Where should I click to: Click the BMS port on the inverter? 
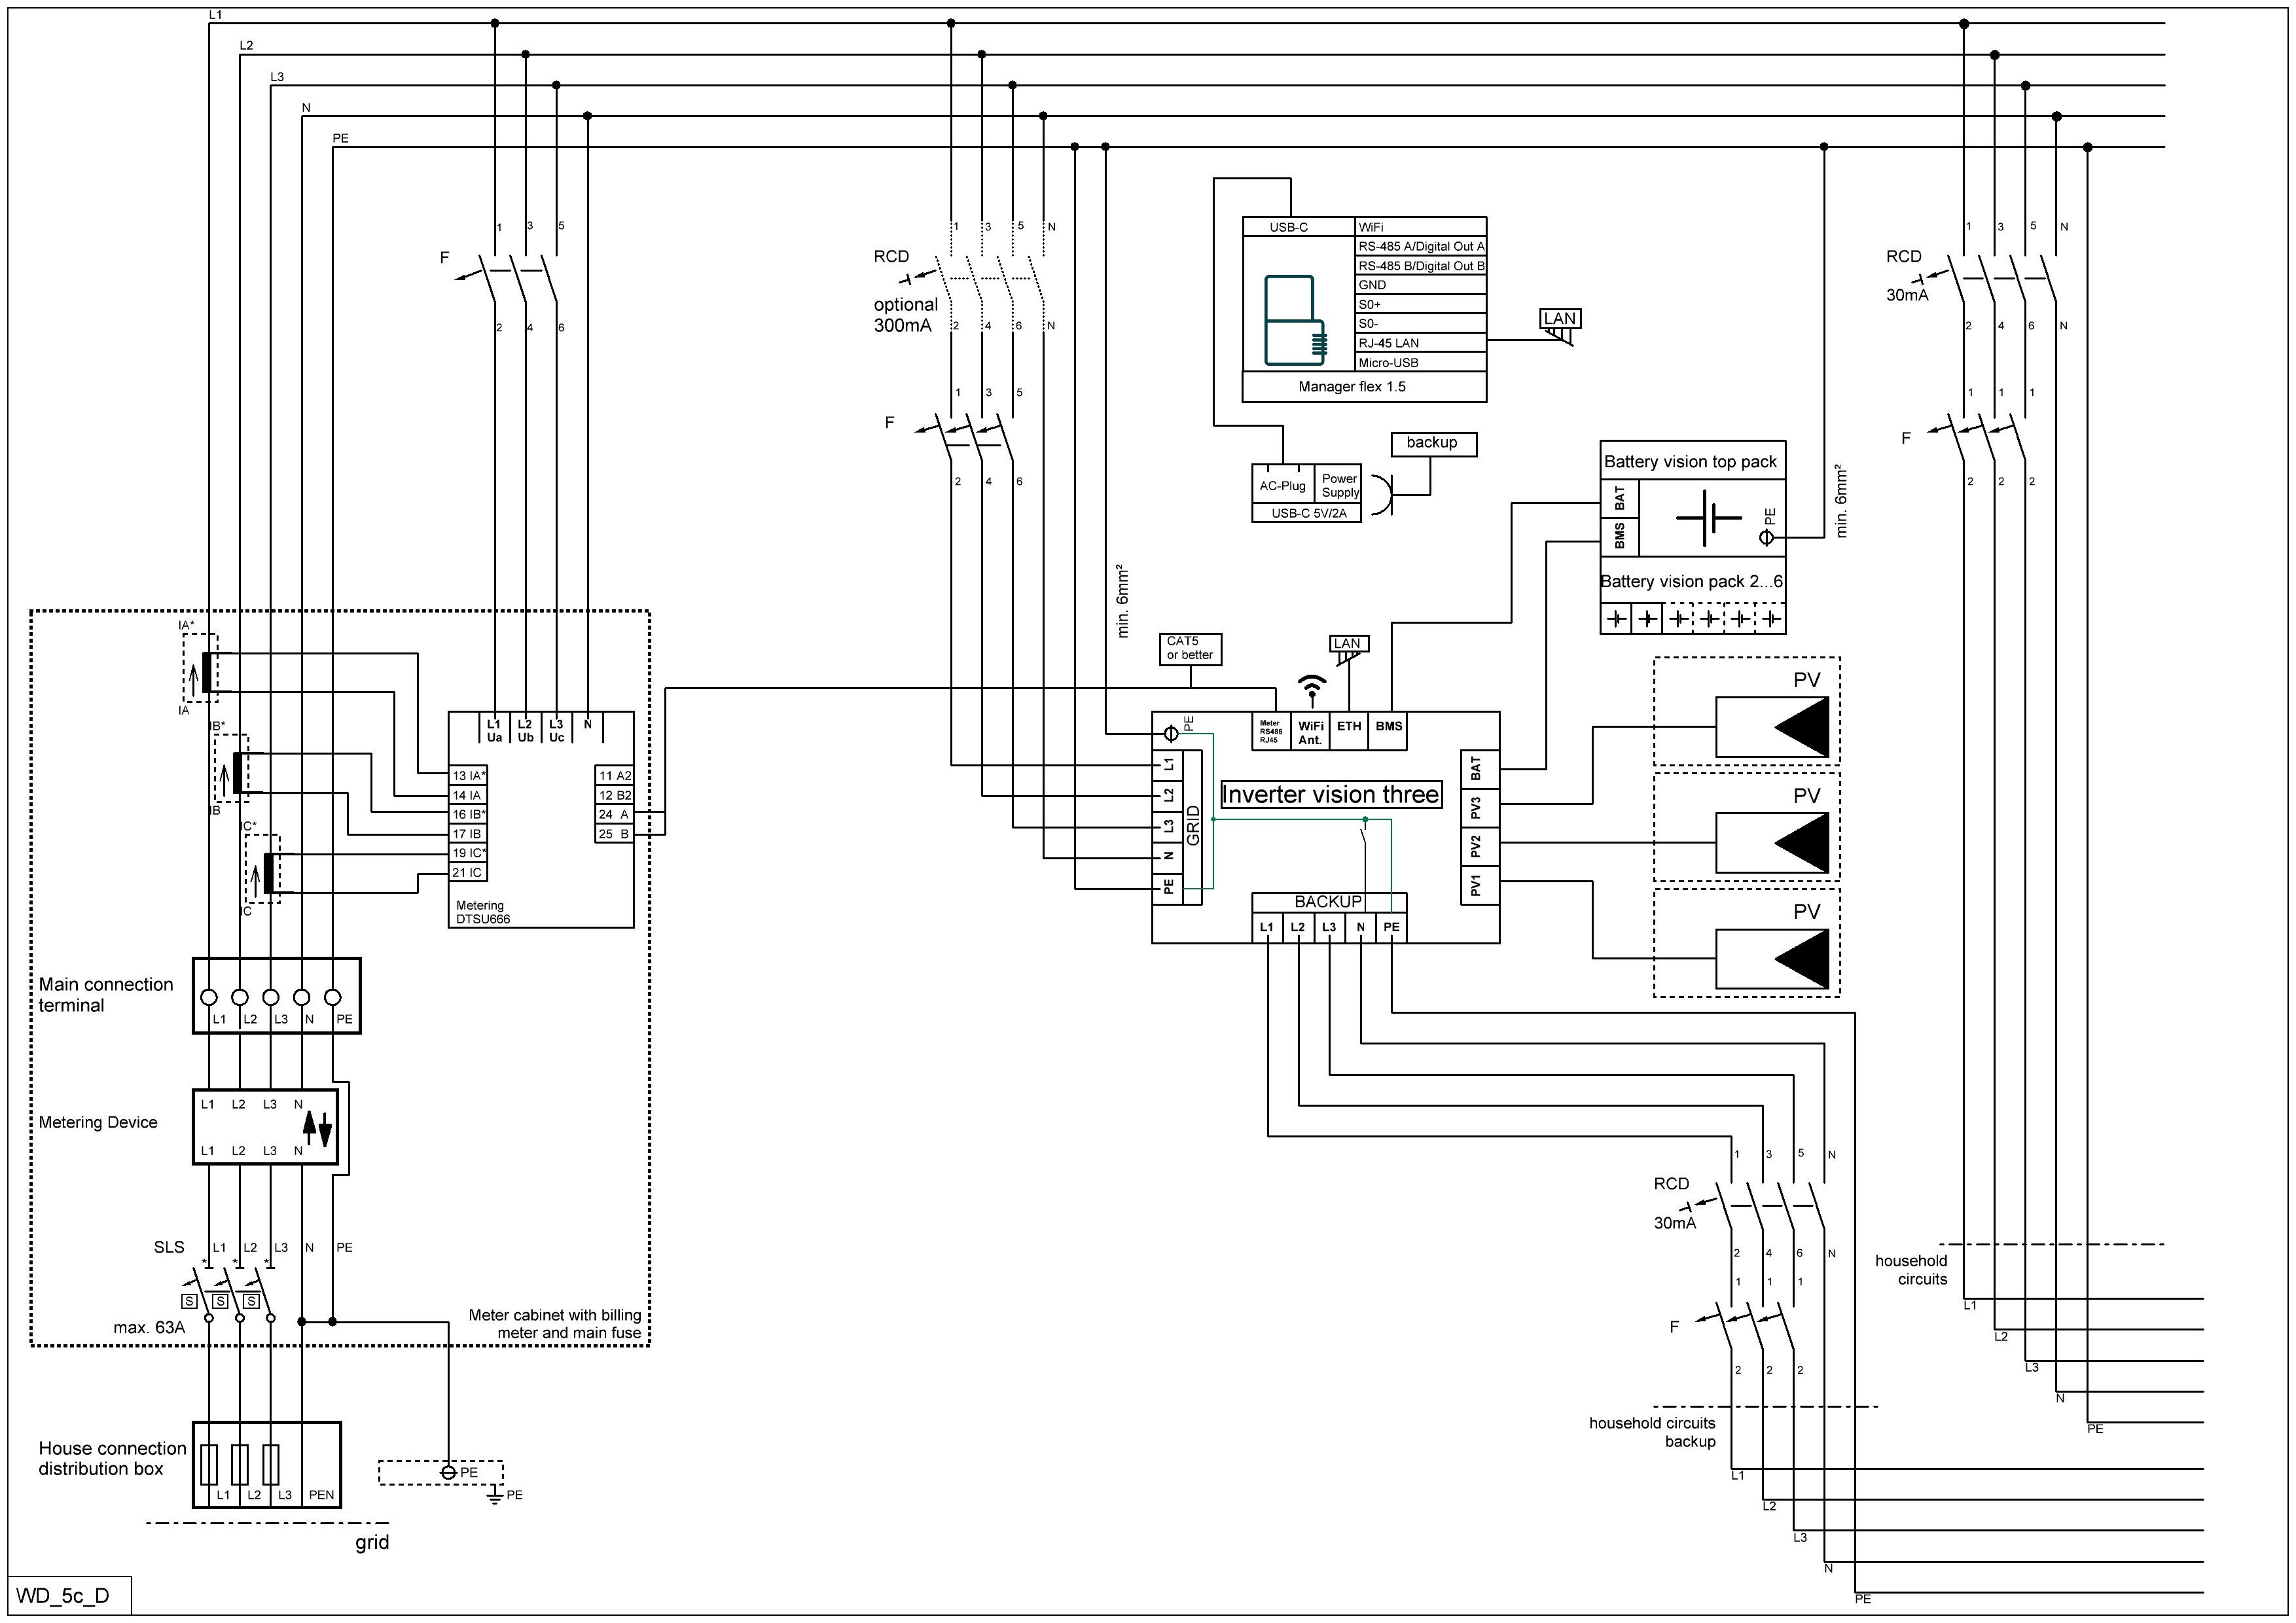1388,727
